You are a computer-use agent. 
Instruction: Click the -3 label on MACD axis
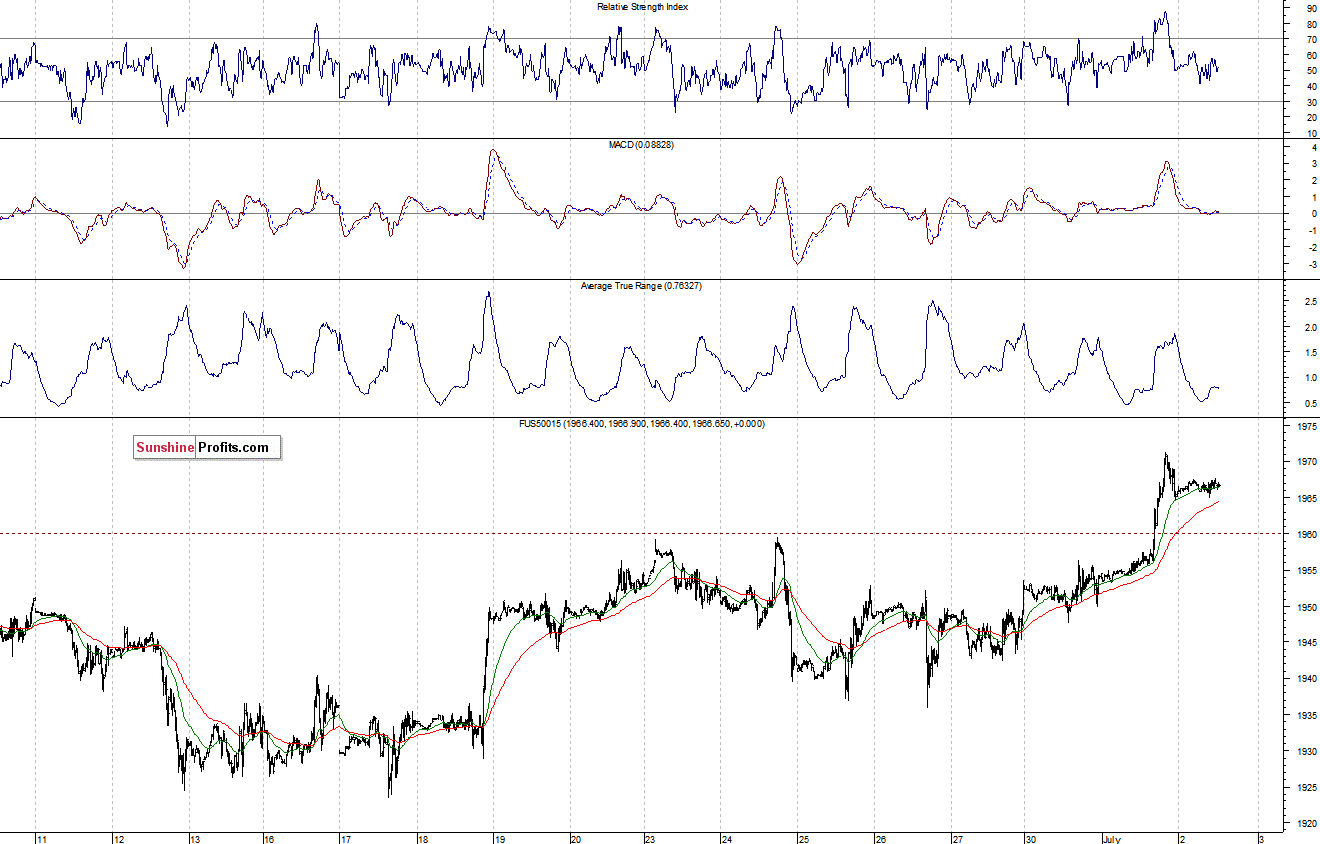[1311, 265]
